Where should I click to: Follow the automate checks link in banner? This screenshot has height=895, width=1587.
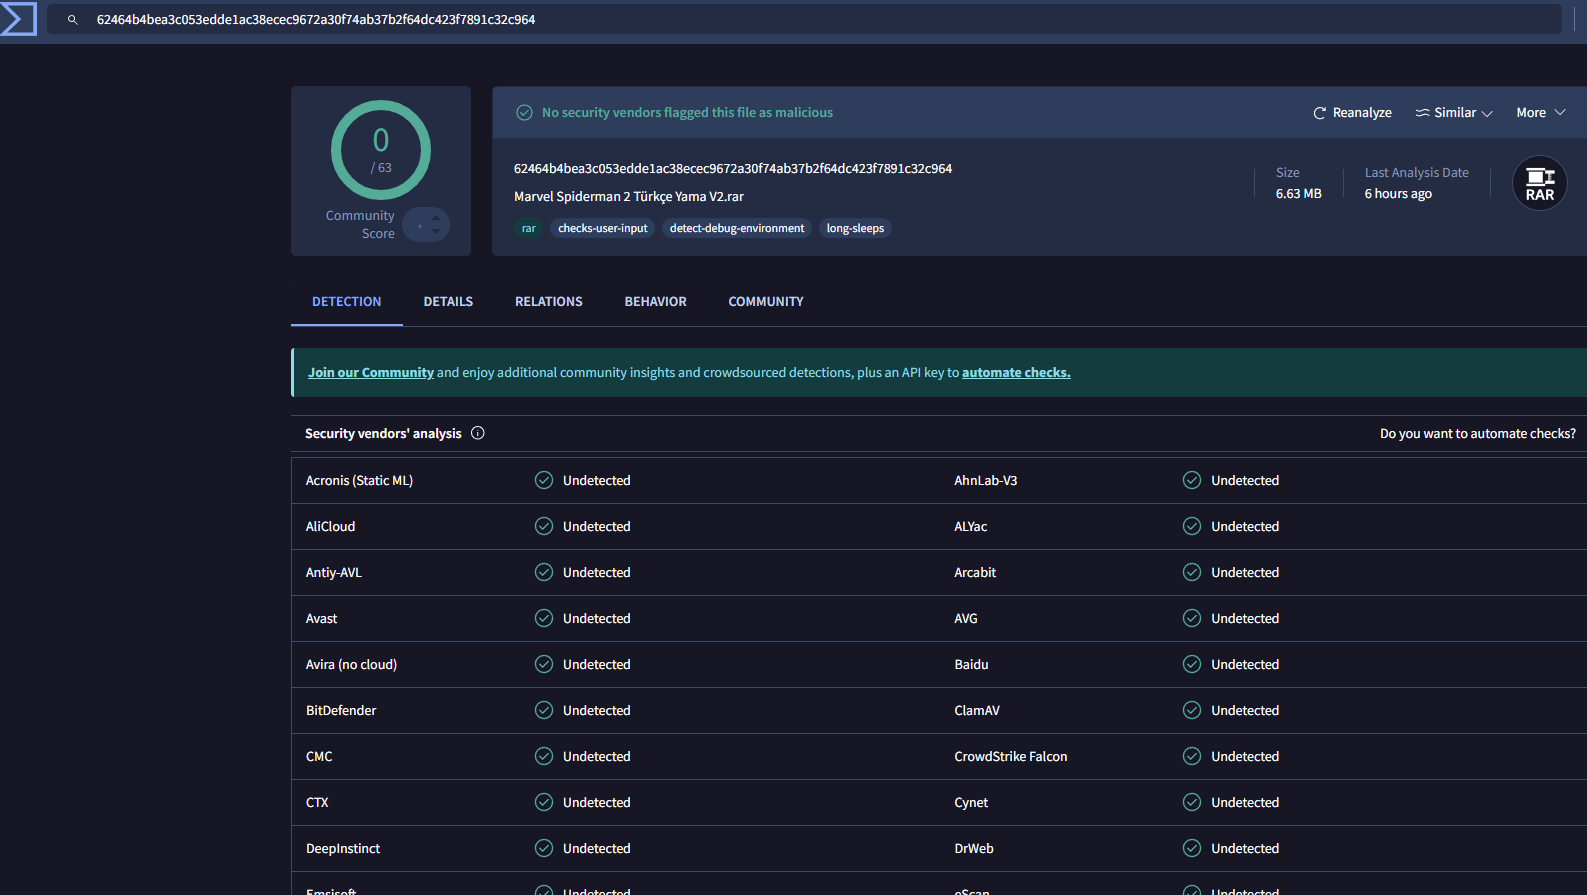point(1015,372)
